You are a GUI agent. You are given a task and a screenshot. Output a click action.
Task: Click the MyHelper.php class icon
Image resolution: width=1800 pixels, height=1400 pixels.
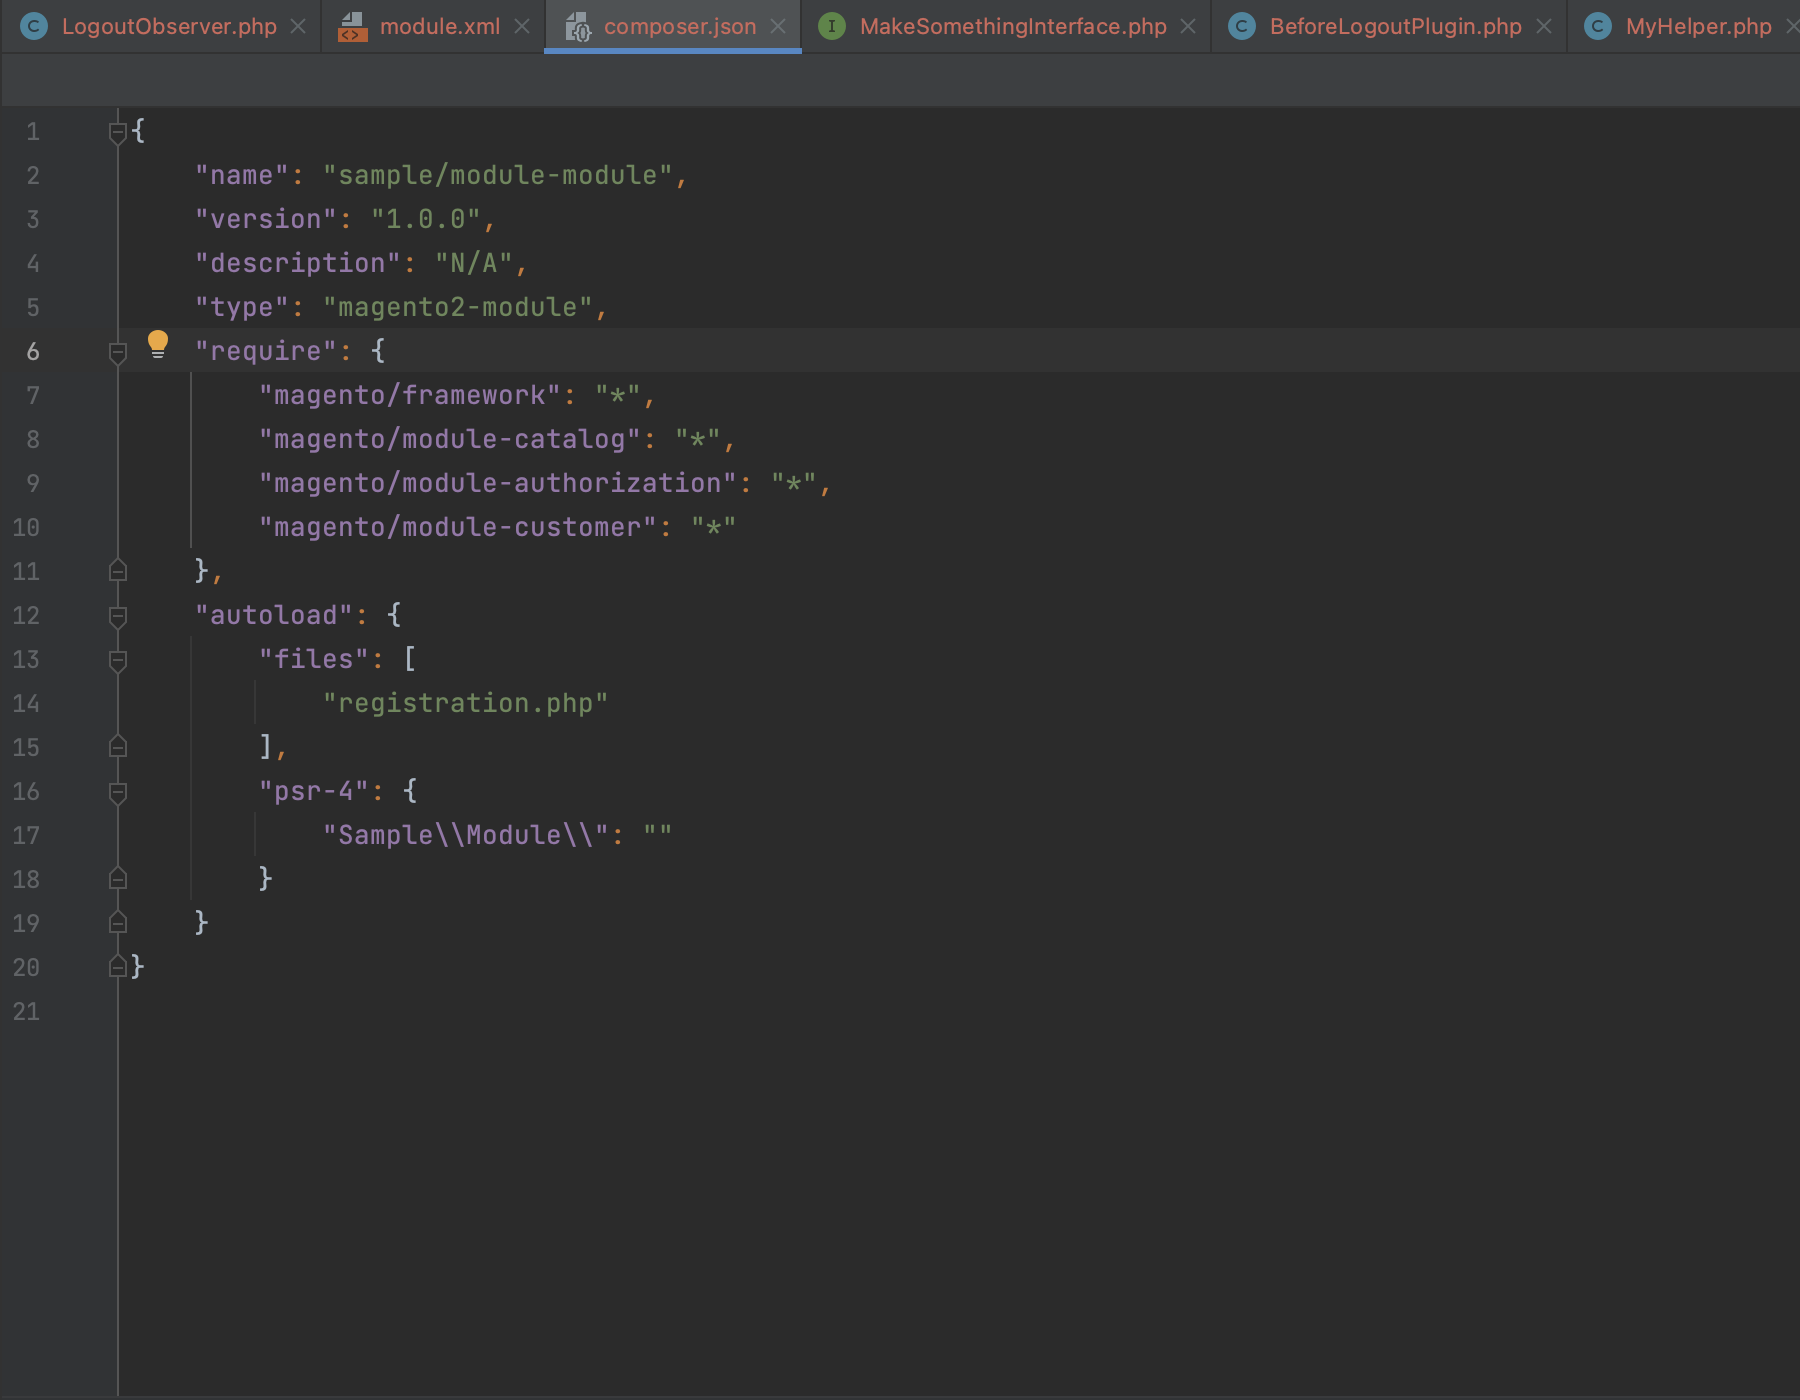1598,26
